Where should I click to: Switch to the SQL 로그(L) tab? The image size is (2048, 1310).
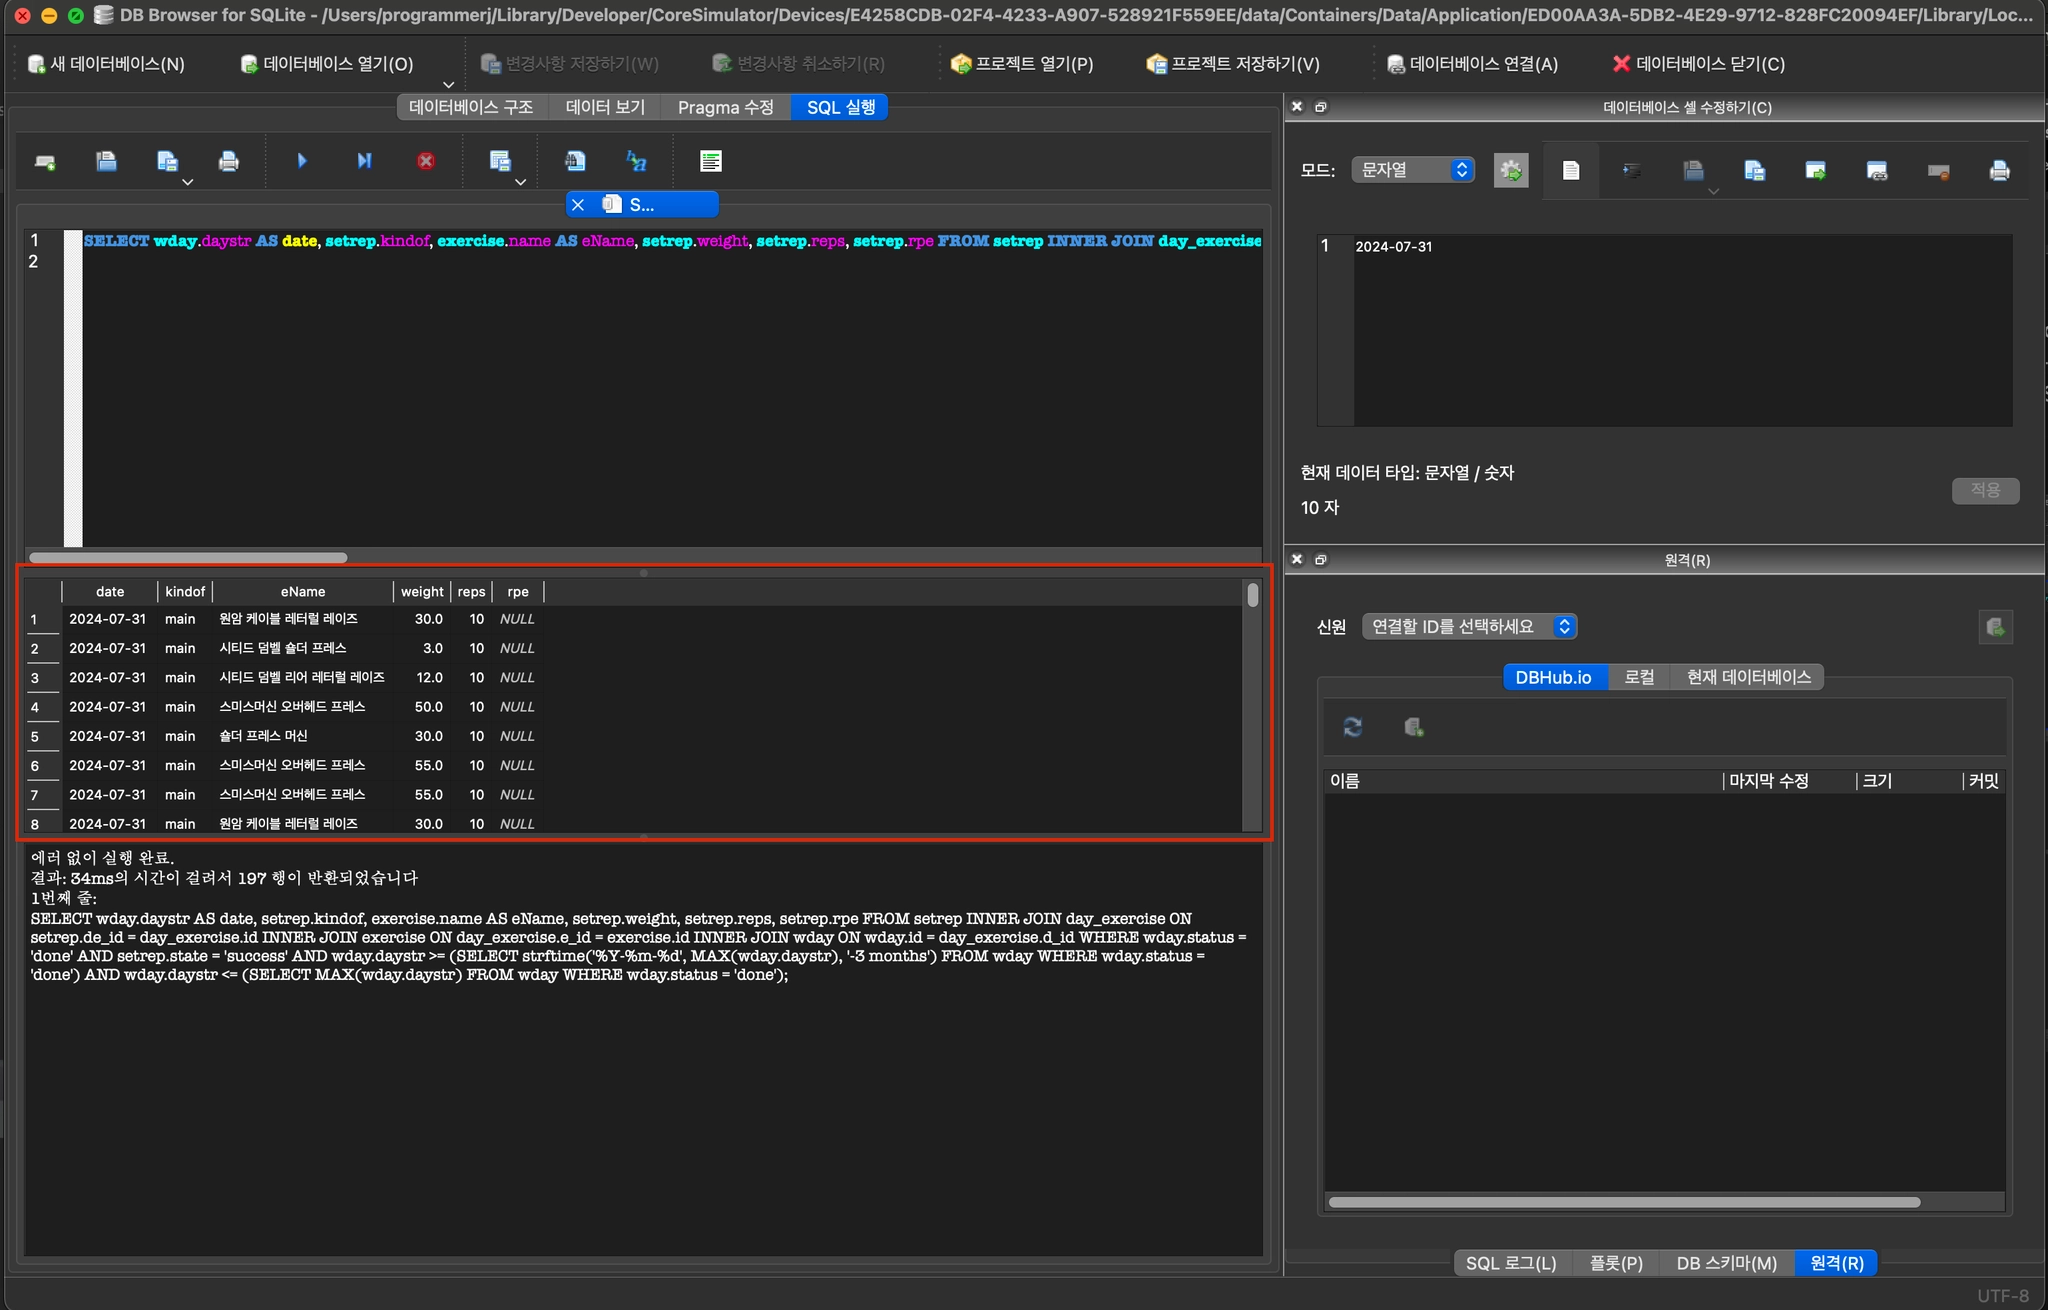point(1510,1263)
